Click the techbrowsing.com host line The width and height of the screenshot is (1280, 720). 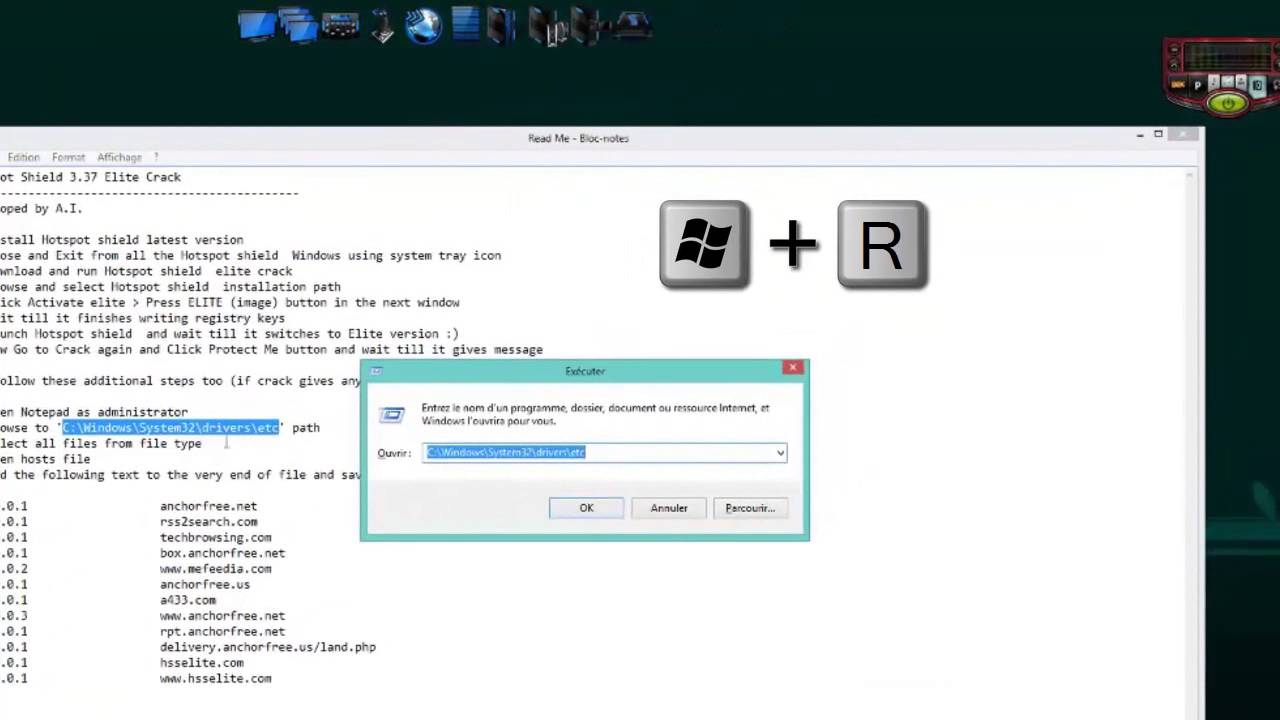point(215,537)
